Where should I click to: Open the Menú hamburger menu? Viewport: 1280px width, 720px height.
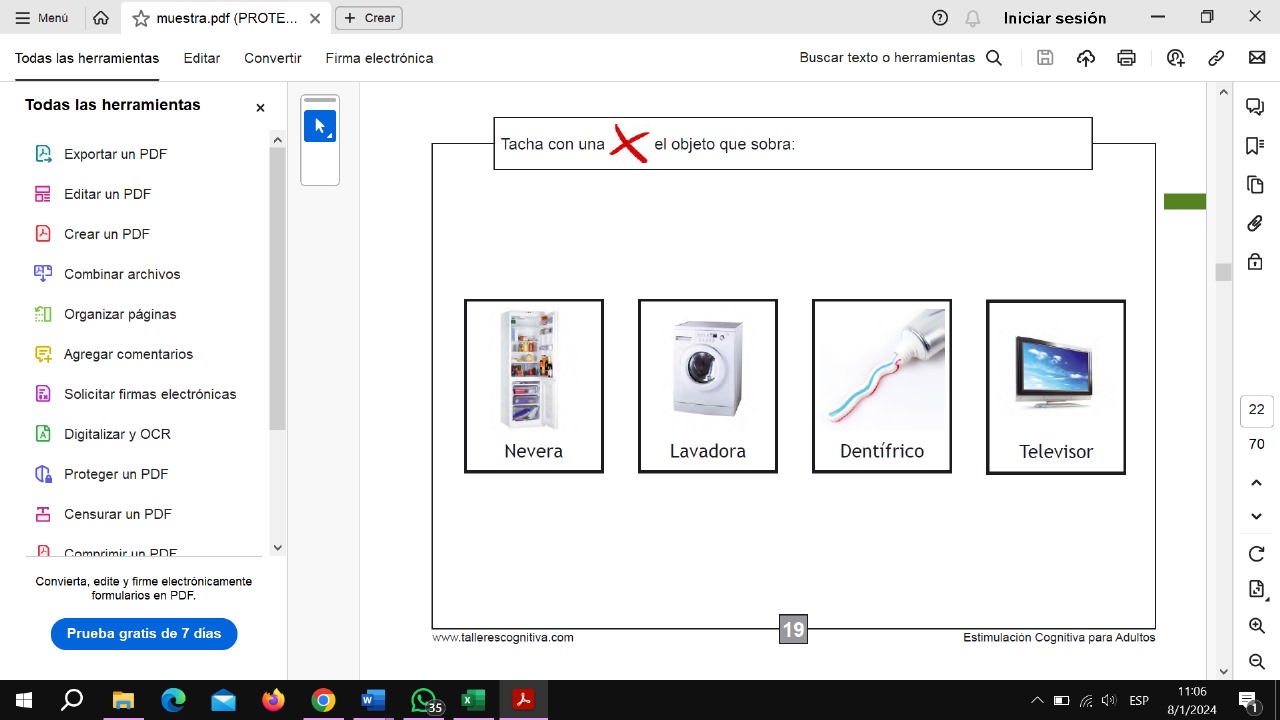pyautogui.click(x=42, y=18)
